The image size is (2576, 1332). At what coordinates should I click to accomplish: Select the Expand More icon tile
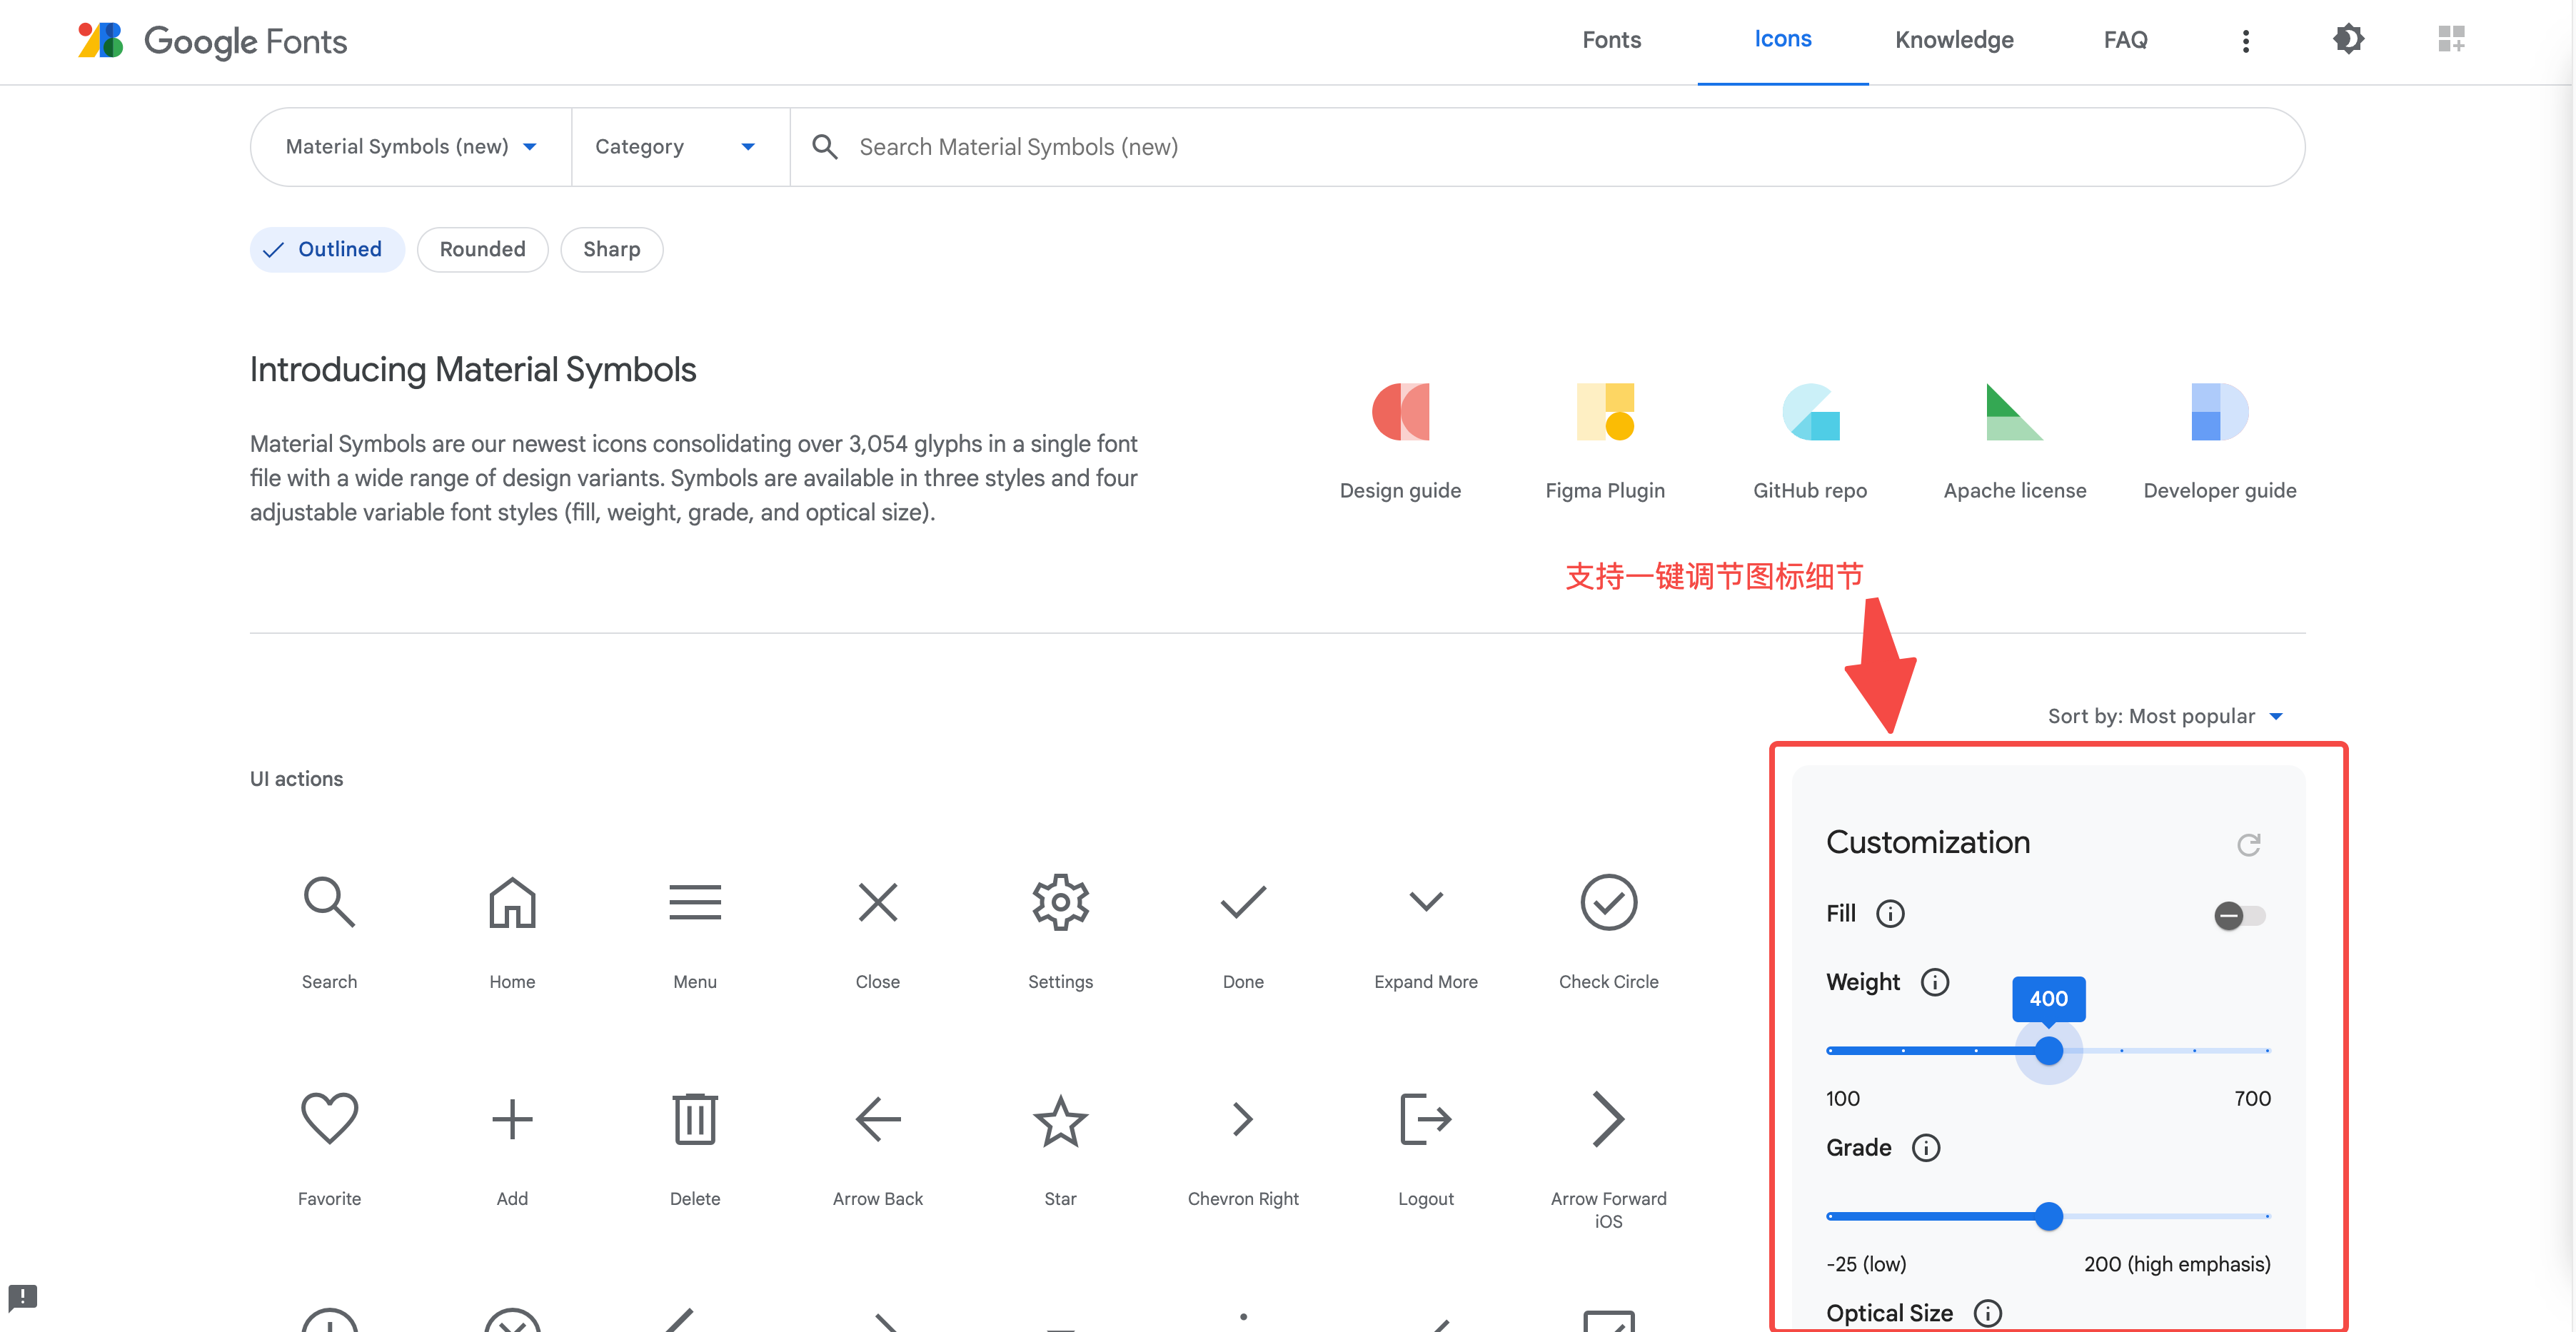point(1426,931)
